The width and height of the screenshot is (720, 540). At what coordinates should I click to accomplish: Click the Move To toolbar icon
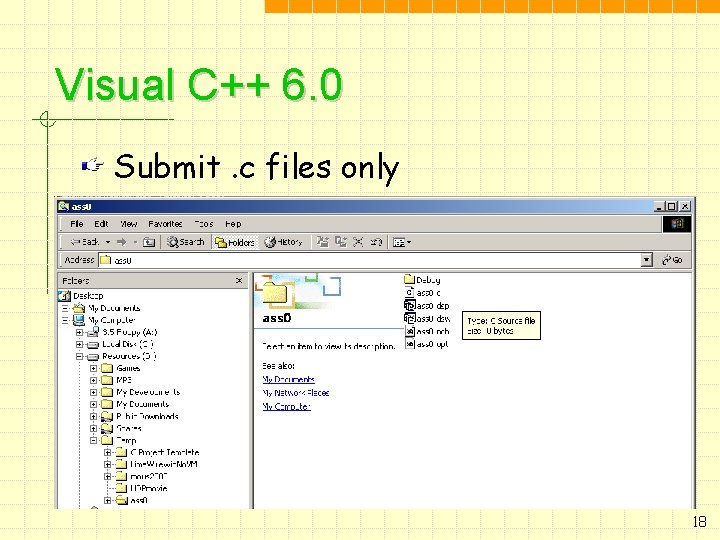coord(323,242)
